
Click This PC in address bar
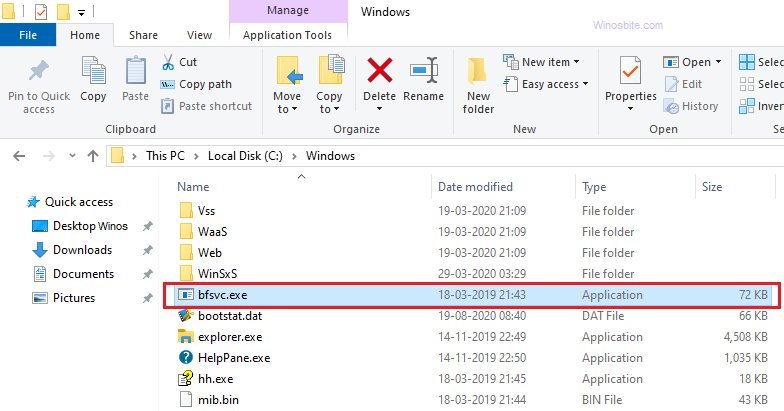point(166,156)
